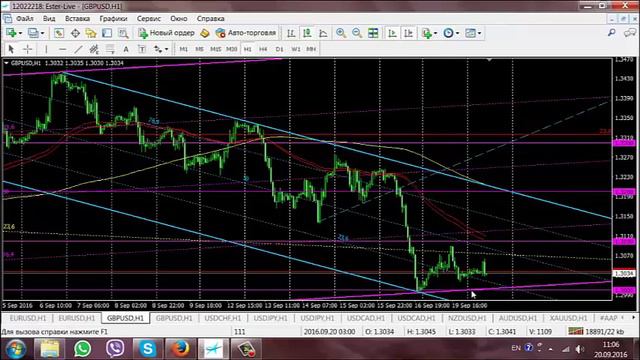This screenshot has height=360, width=640.
Task: Switch timeframe to H4
Action: pyautogui.click(x=263, y=49)
